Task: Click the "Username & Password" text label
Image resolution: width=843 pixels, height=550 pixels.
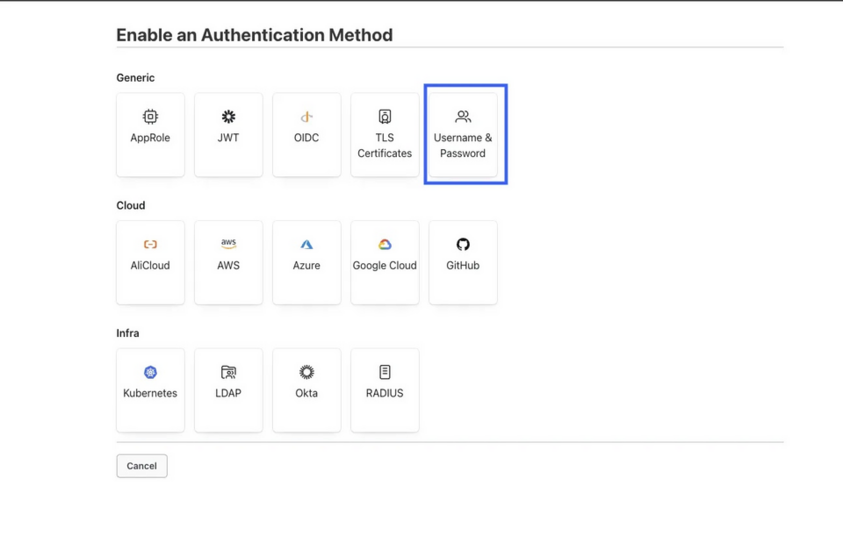Action: point(462,146)
